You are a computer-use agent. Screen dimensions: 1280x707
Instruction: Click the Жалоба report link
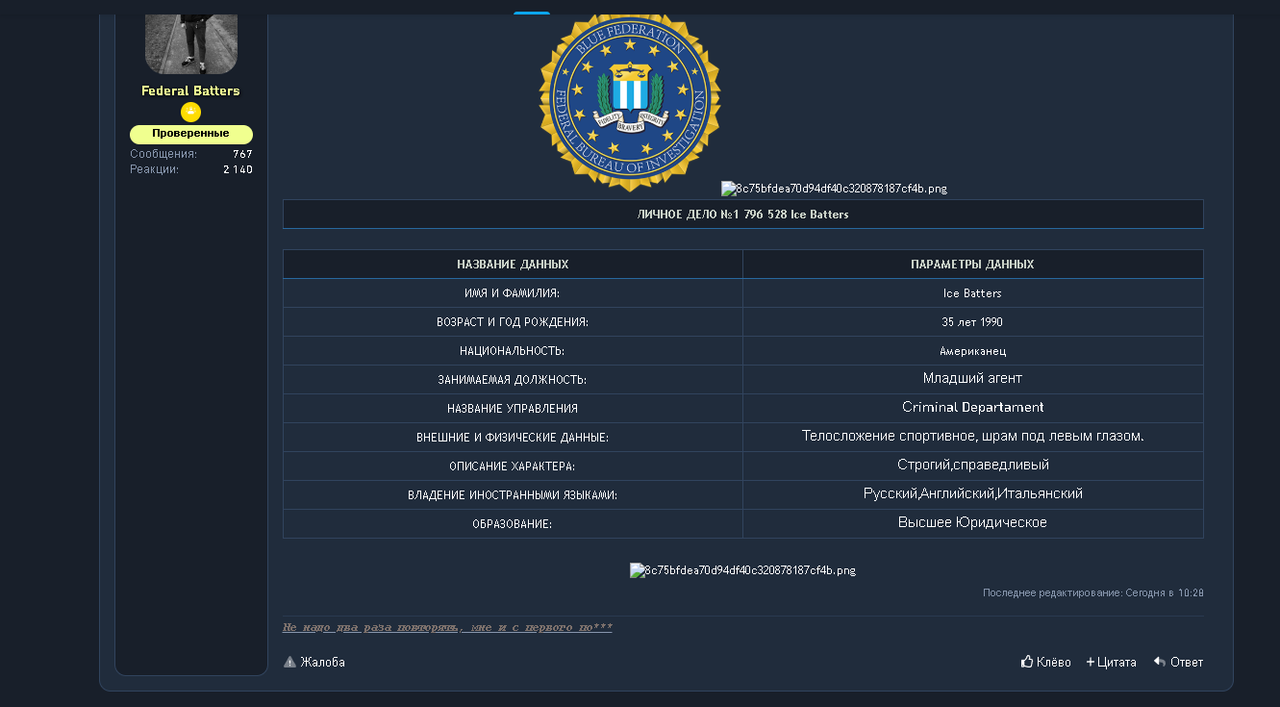(x=314, y=662)
